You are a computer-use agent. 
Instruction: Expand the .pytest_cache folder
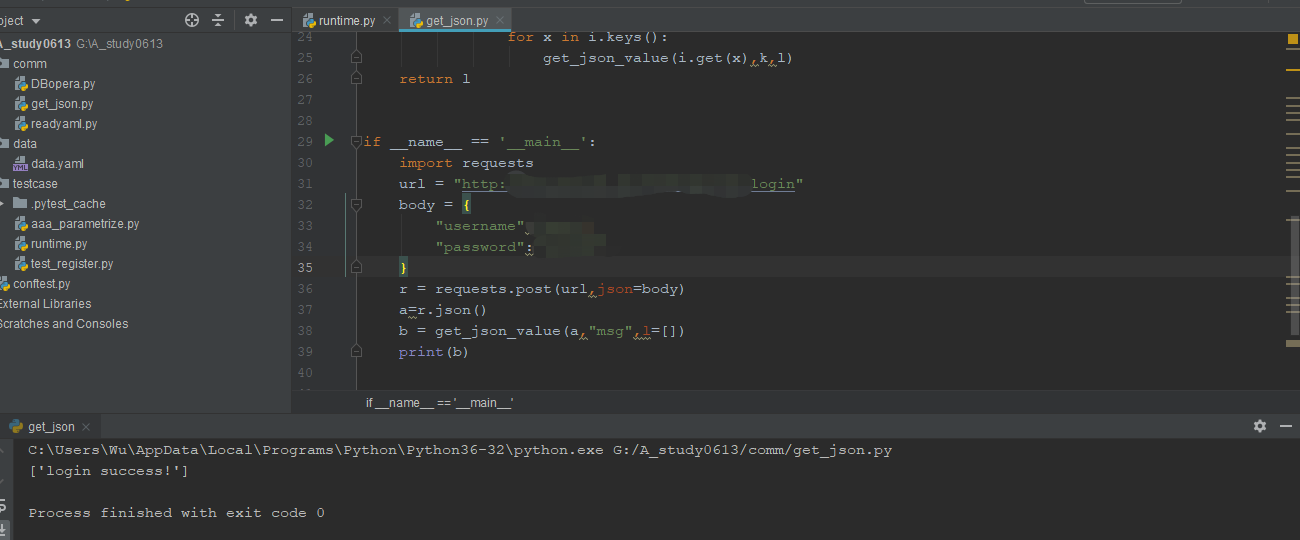[3, 203]
